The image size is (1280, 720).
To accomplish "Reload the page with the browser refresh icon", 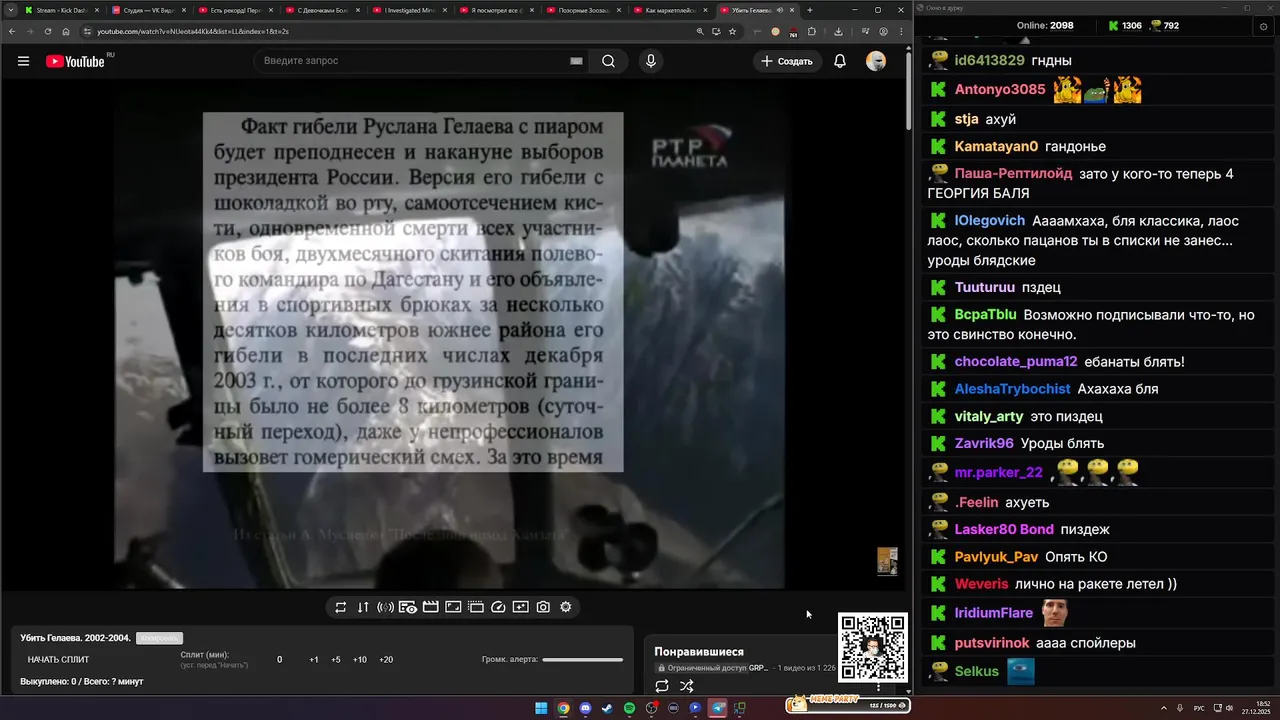I will (48, 31).
